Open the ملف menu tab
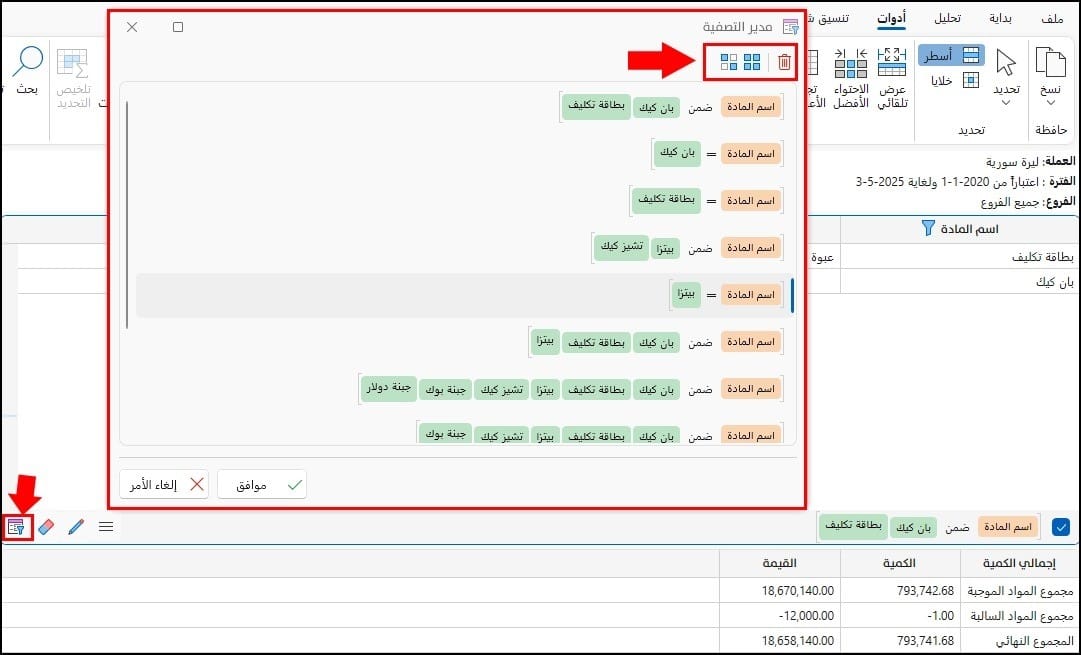Image resolution: width=1081 pixels, height=655 pixels. [x=1052, y=19]
